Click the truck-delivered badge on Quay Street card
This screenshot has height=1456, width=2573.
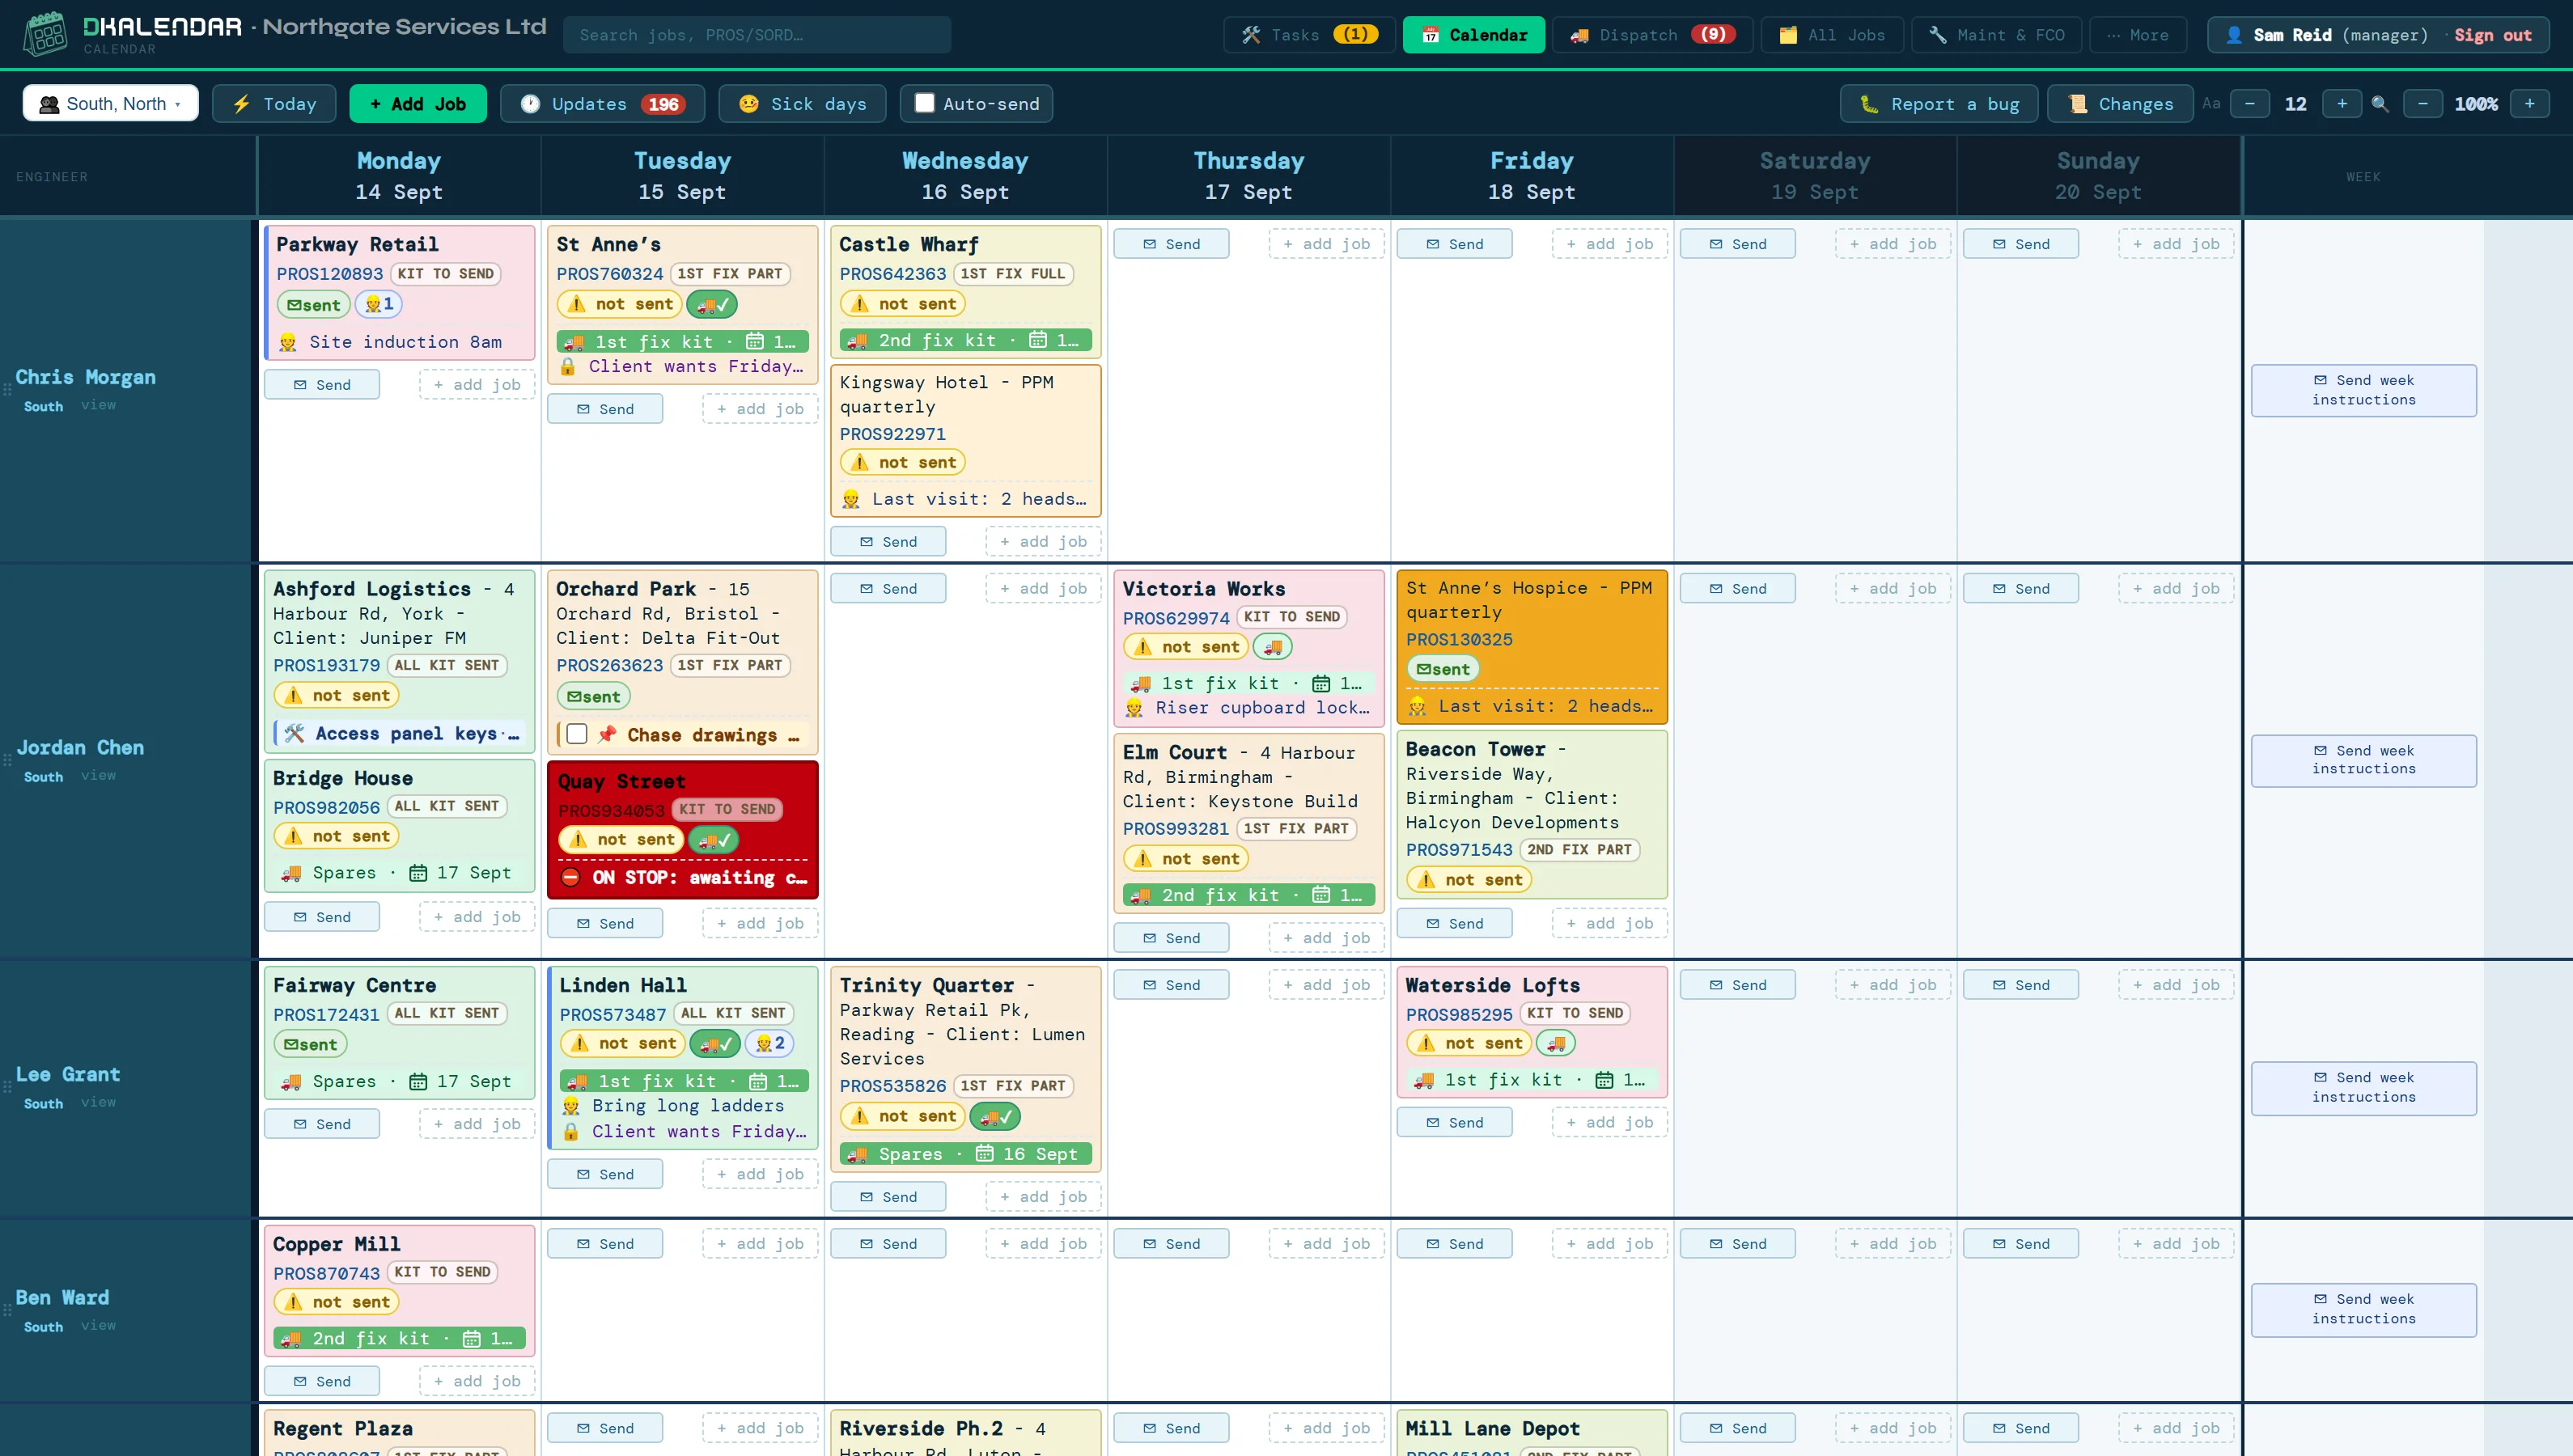[x=714, y=840]
